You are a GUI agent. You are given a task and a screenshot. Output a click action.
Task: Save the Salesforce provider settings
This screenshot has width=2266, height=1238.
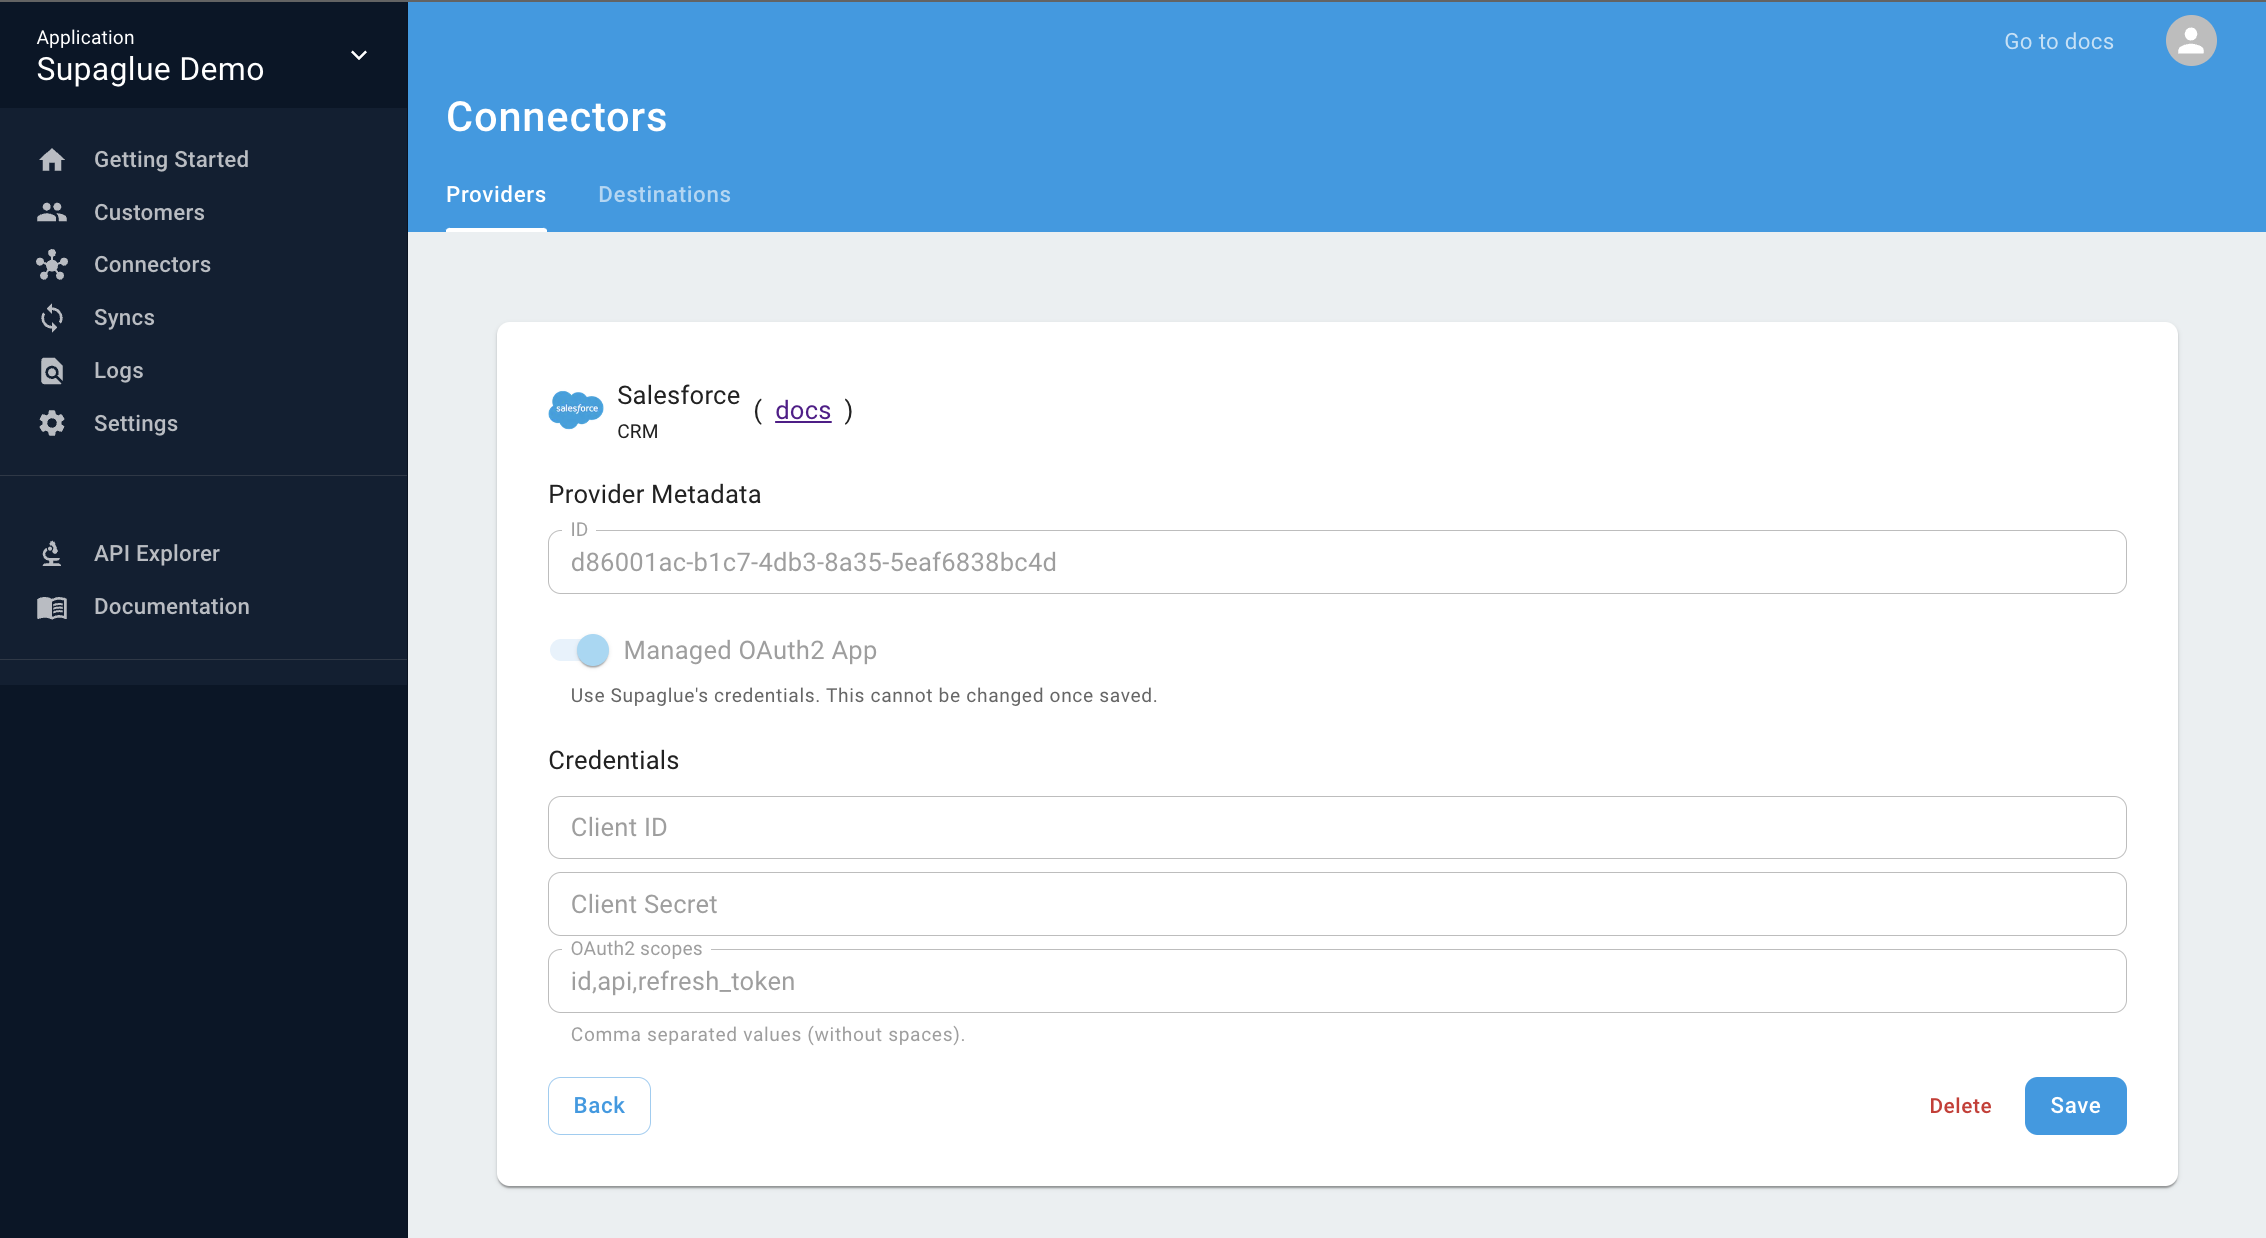2075,1106
